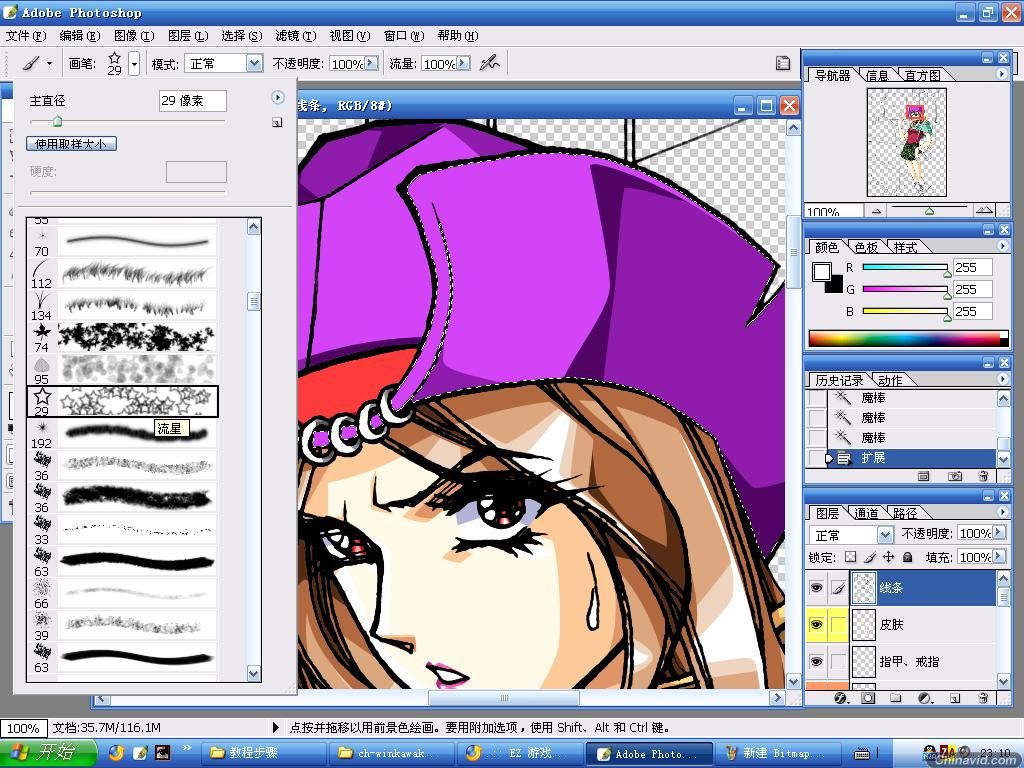Select the scattered maple leaves brush 74
1024x768 pixels.
click(x=122, y=338)
